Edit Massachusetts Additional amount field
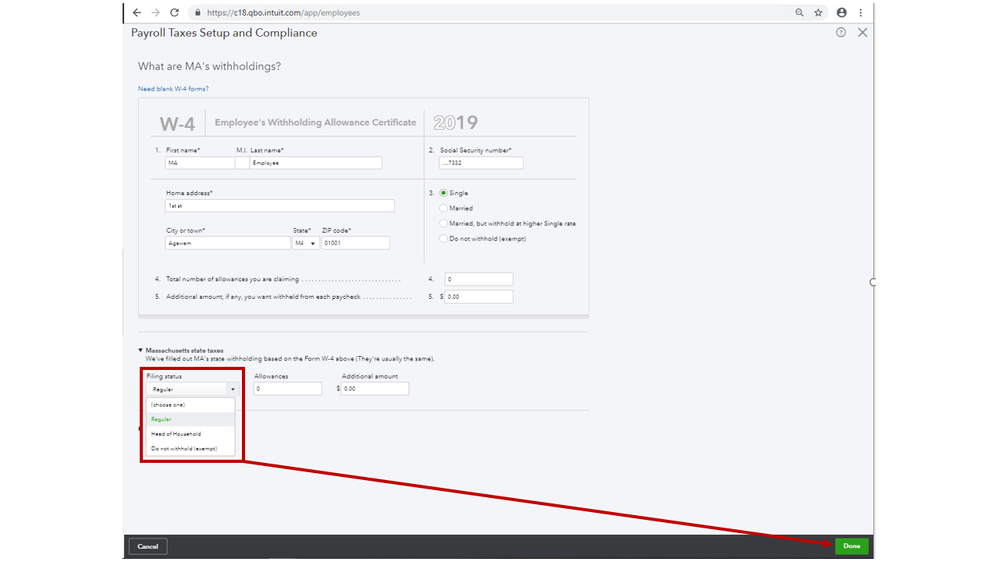The width and height of the screenshot is (999, 562). point(375,389)
